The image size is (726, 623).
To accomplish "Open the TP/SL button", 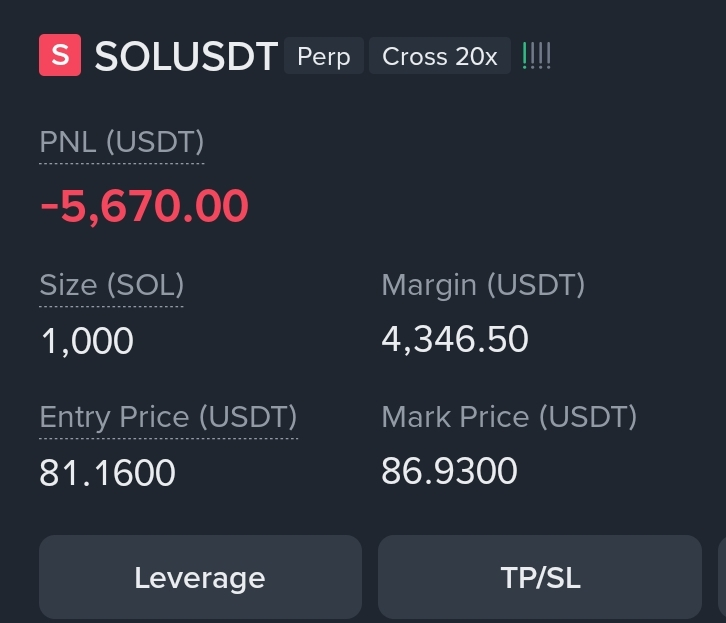I will coord(540,577).
